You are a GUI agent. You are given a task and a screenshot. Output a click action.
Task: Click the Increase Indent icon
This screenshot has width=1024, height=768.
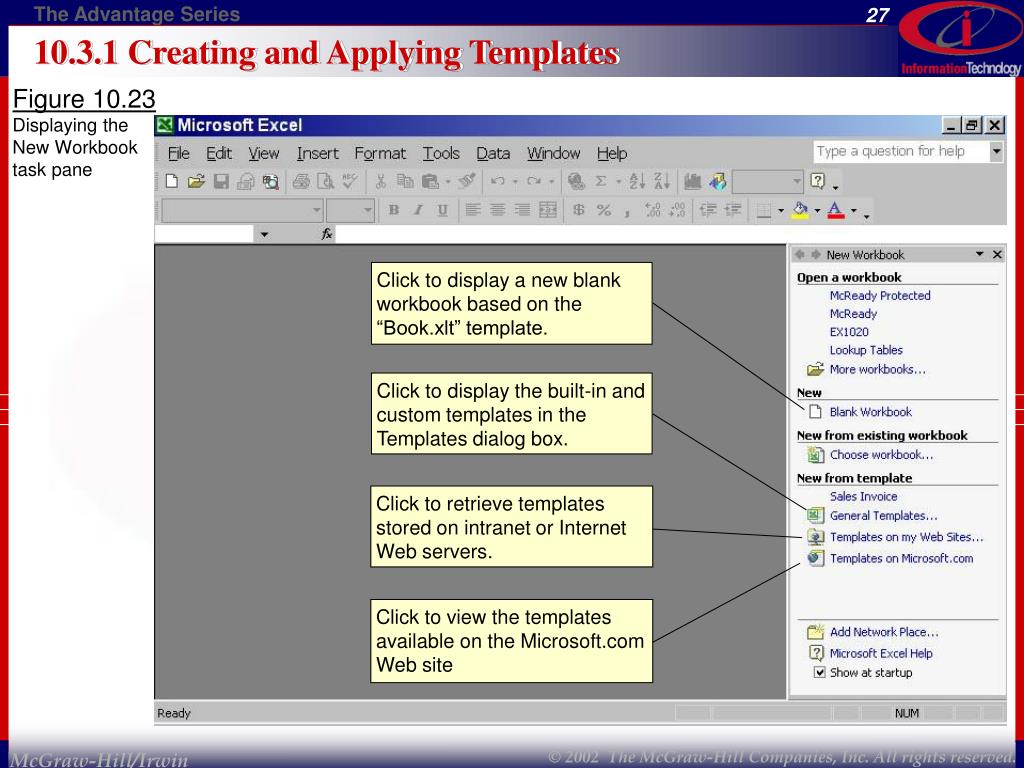733,210
